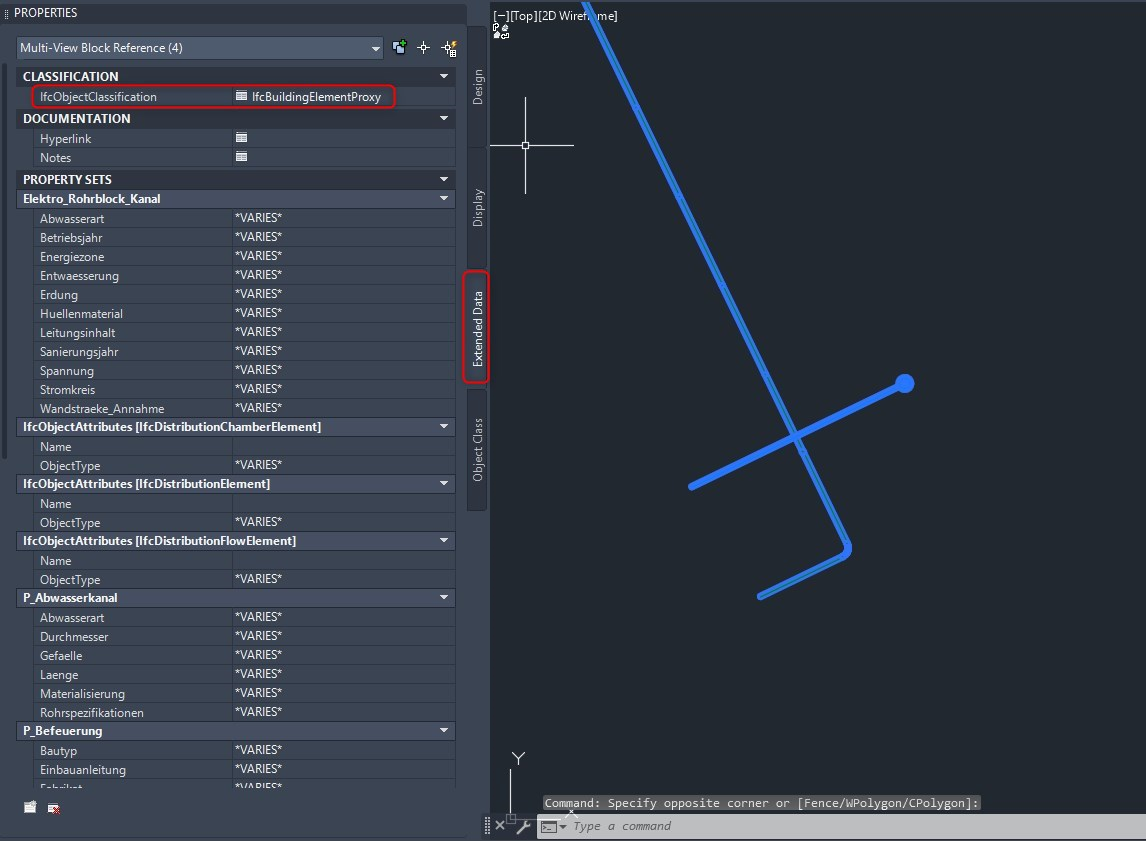Select the Durchmesser VARIES value field
Viewport: 1146px width, 841px height.
[330, 636]
